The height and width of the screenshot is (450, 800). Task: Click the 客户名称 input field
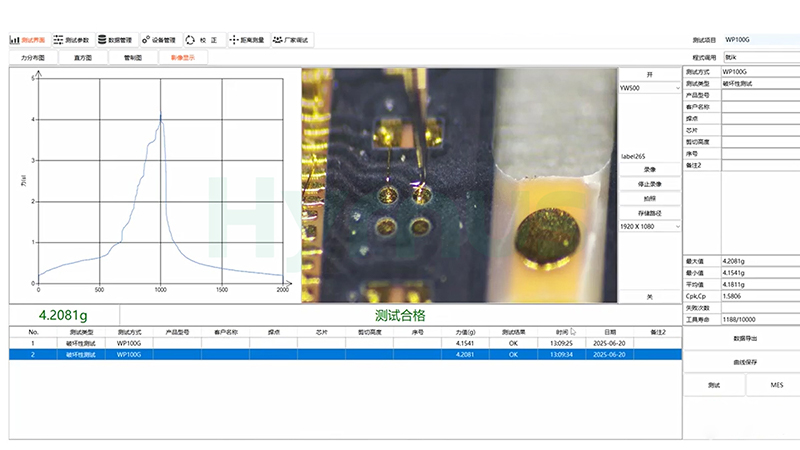(760, 107)
